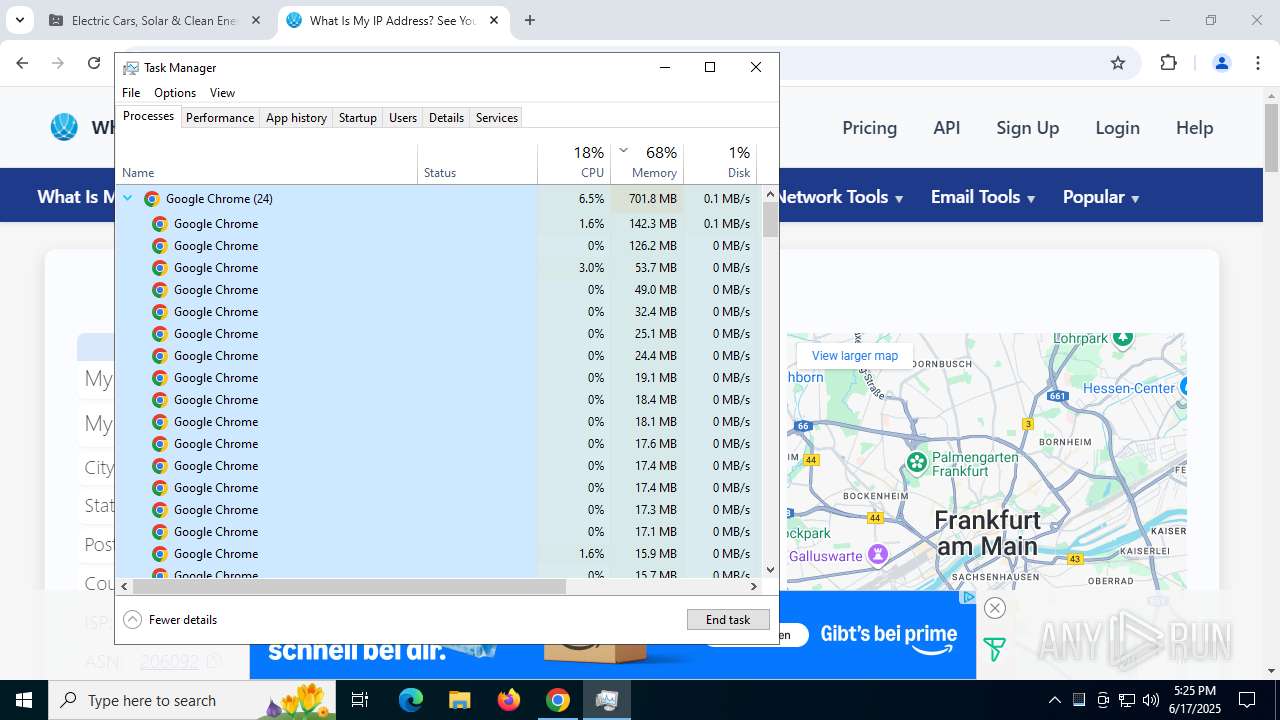The width and height of the screenshot is (1280, 720).
Task: Click the End task button
Action: (728, 620)
